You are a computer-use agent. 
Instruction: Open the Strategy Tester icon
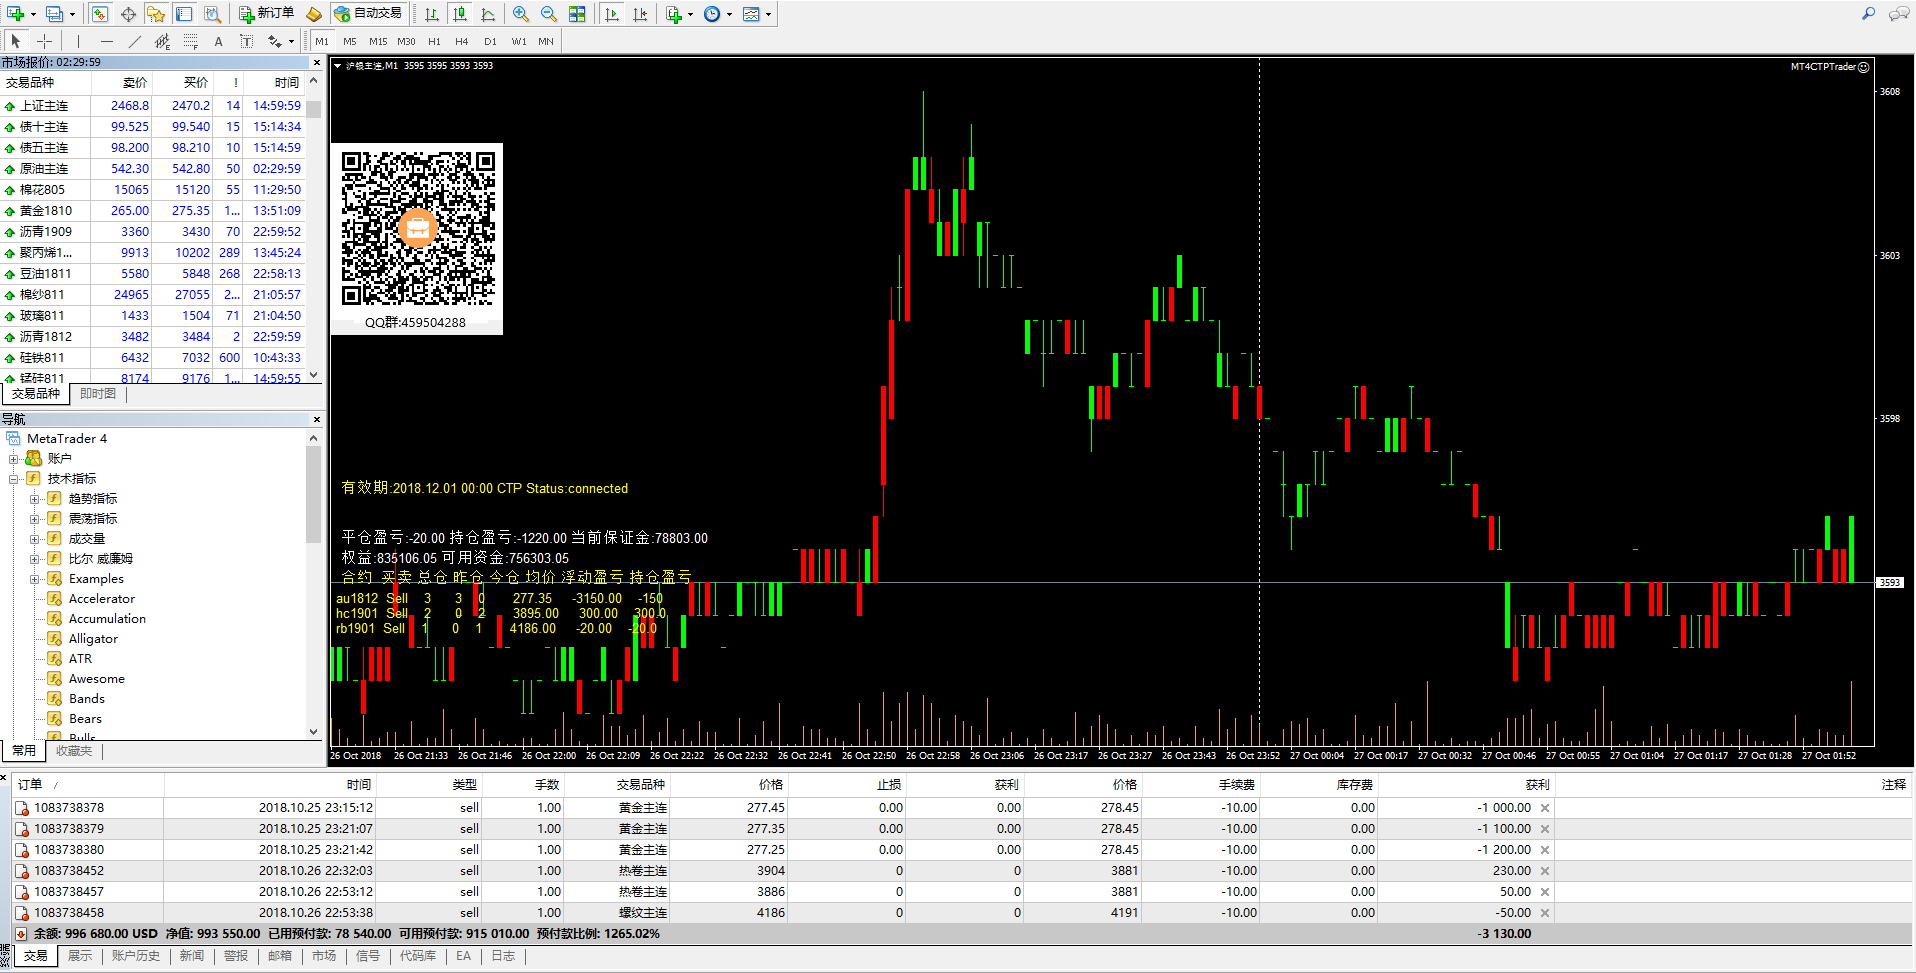pyautogui.click(x=212, y=14)
